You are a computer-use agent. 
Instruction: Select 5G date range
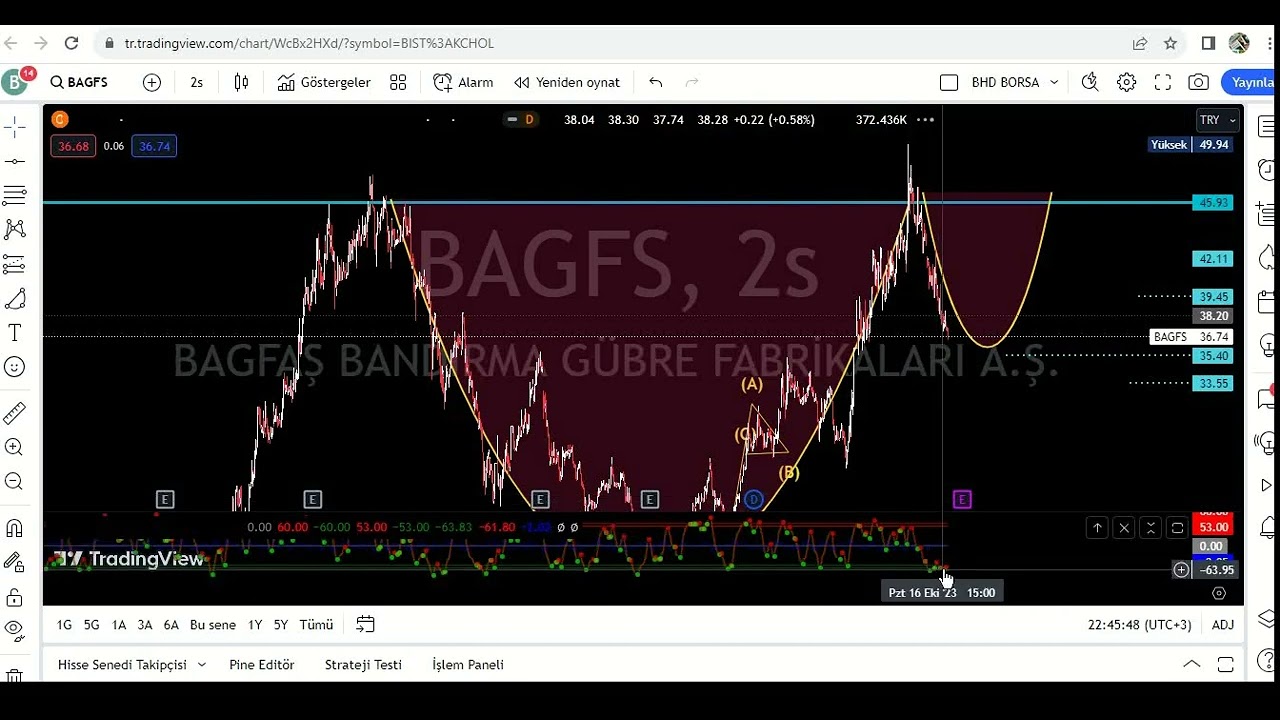[91, 624]
